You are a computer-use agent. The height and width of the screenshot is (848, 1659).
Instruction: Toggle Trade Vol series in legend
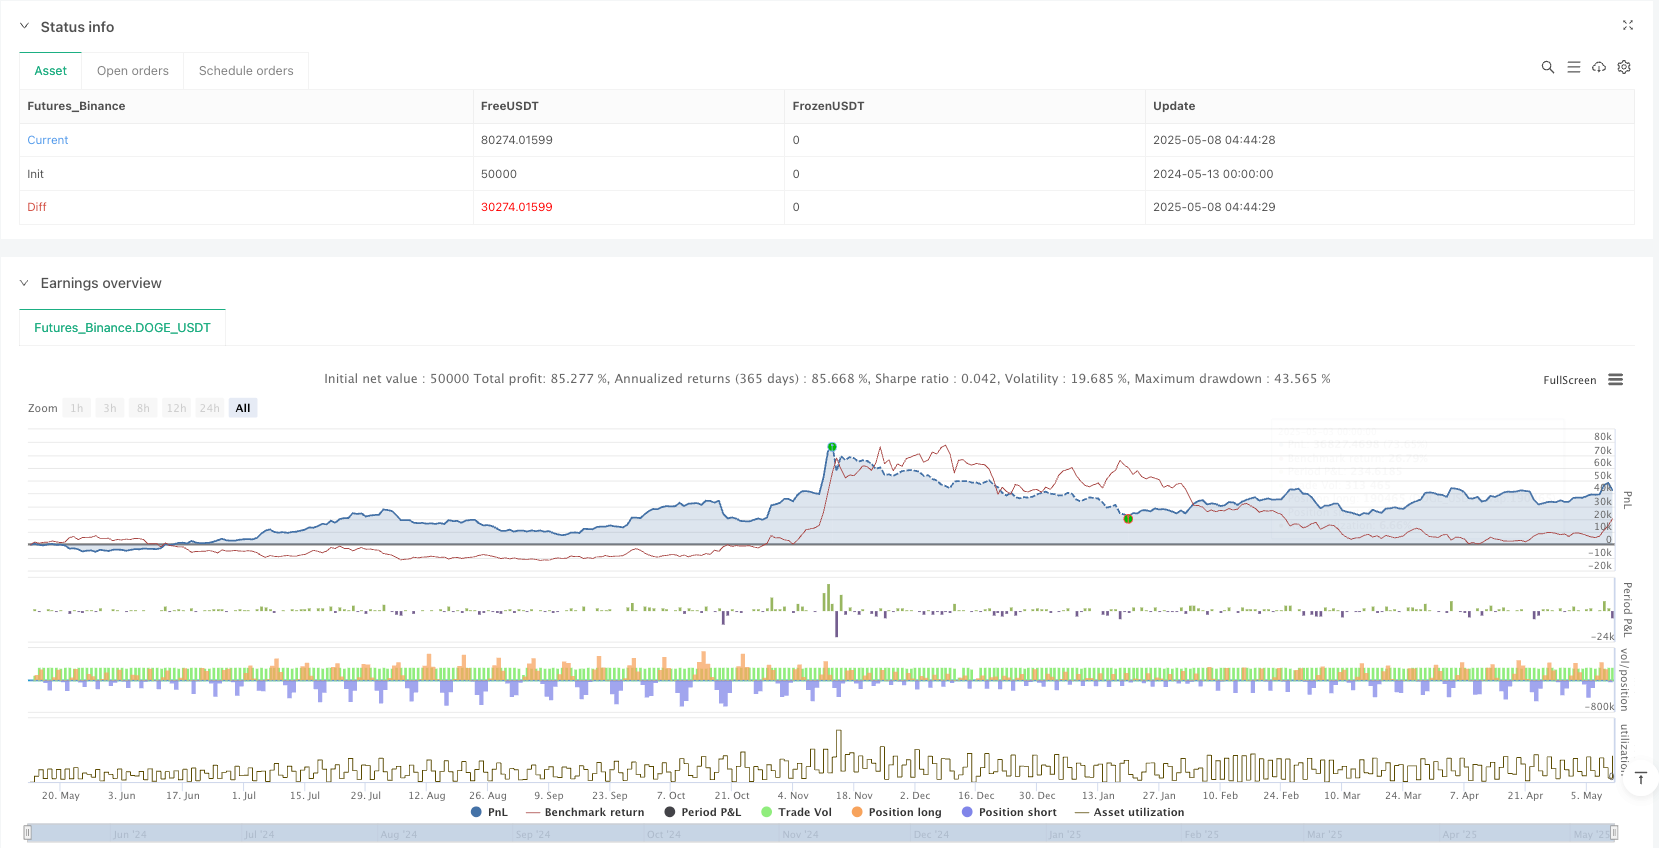pos(796,812)
